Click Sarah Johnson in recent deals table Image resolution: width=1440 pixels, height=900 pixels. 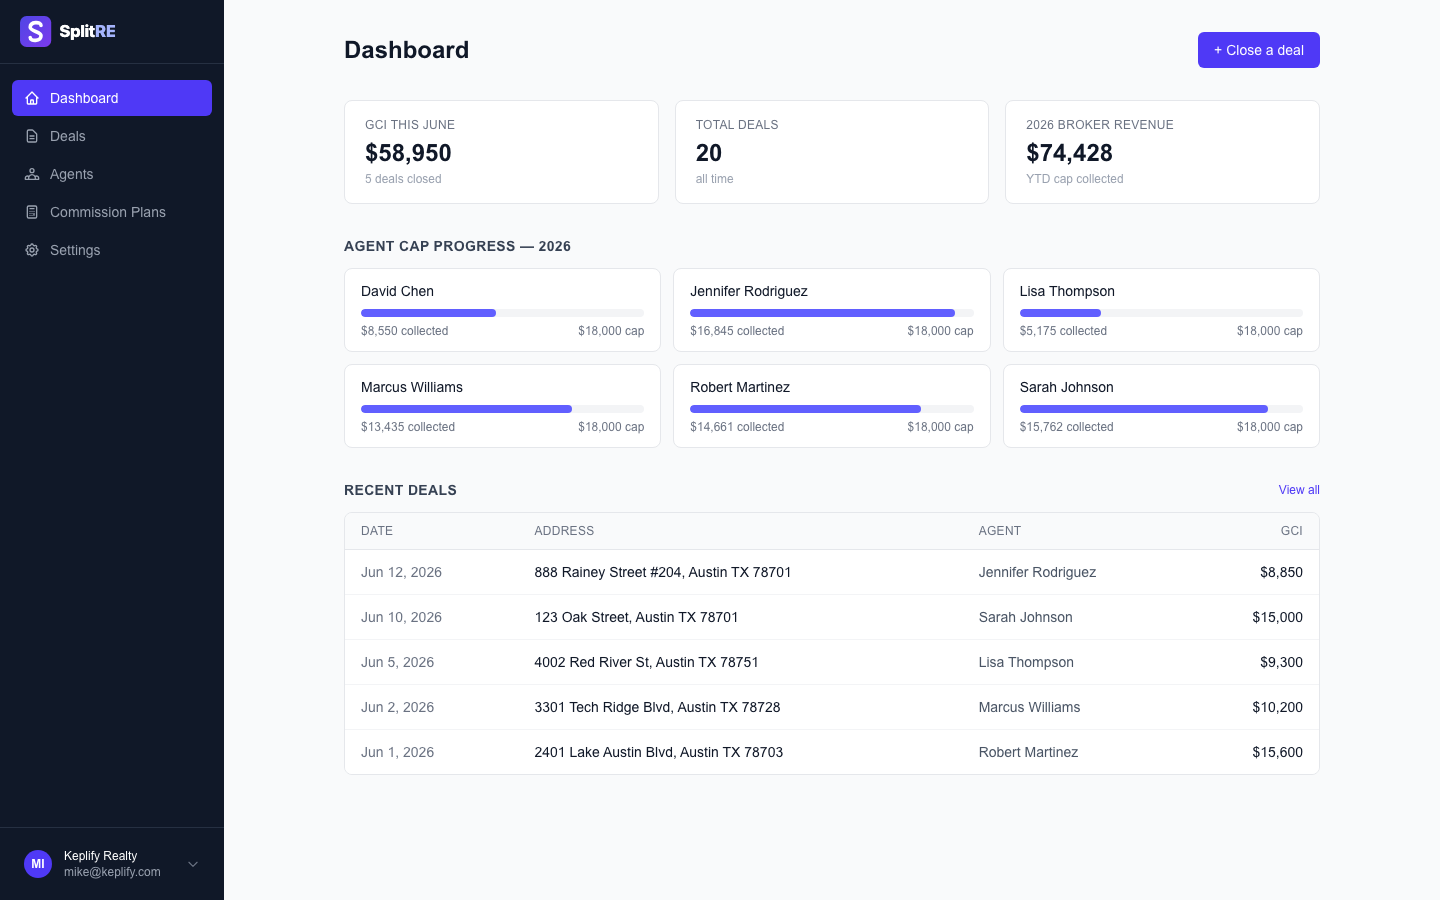point(1025,617)
